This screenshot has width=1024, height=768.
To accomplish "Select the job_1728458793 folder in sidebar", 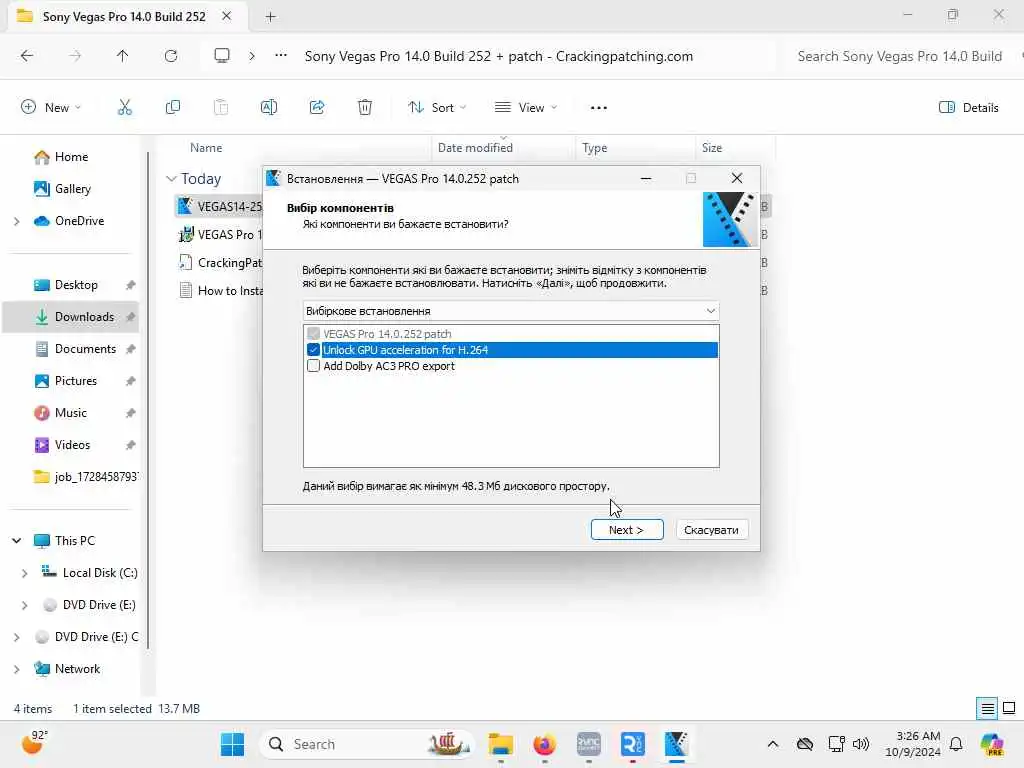I will 86,477.
